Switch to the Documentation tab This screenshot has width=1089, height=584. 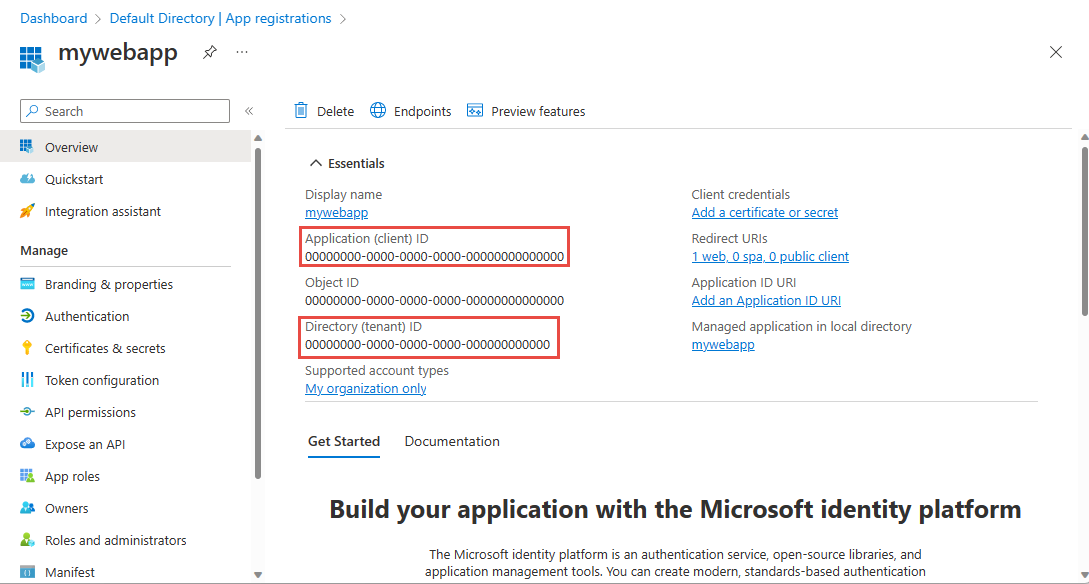point(452,441)
